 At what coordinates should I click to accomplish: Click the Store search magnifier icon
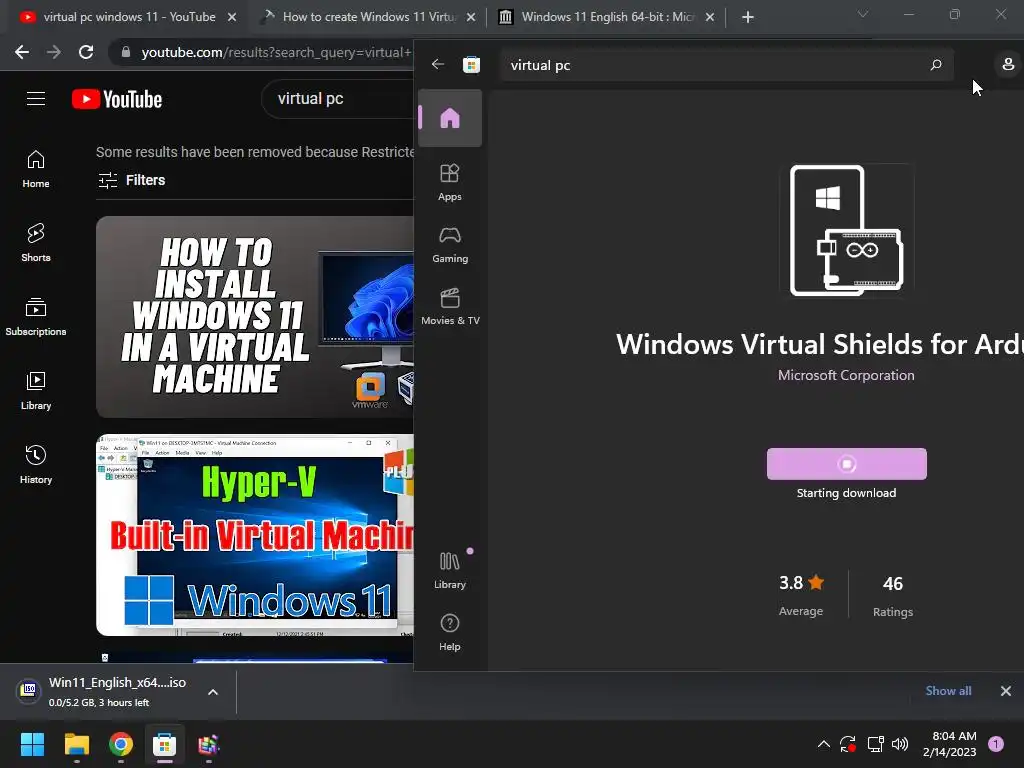[x=936, y=65]
